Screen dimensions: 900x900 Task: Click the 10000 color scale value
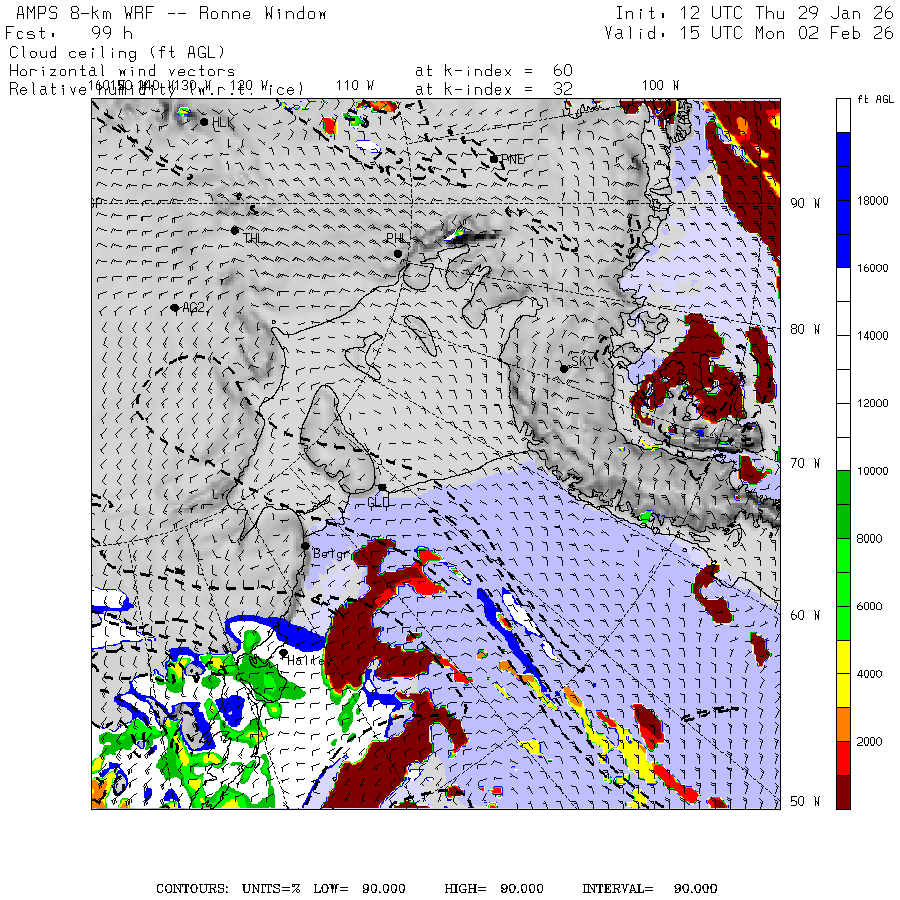click(x=872, y=471)
